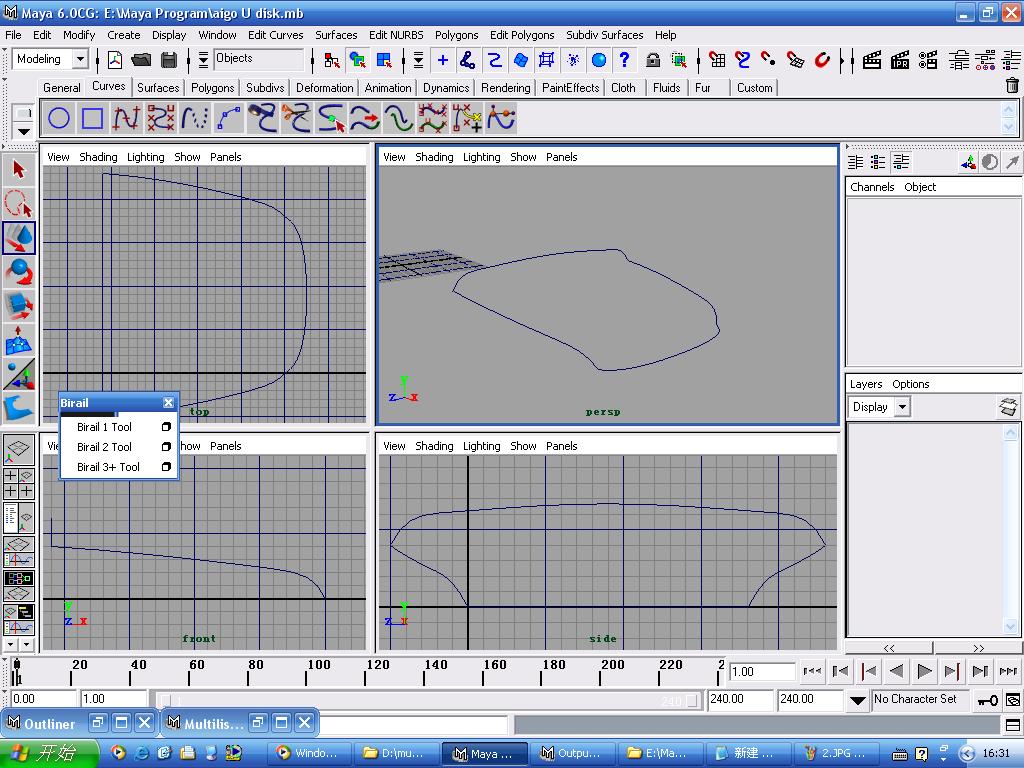The image size is (1024, 768).
Task: Activate the Move tool in the toolbox
Action: point(19,238)
